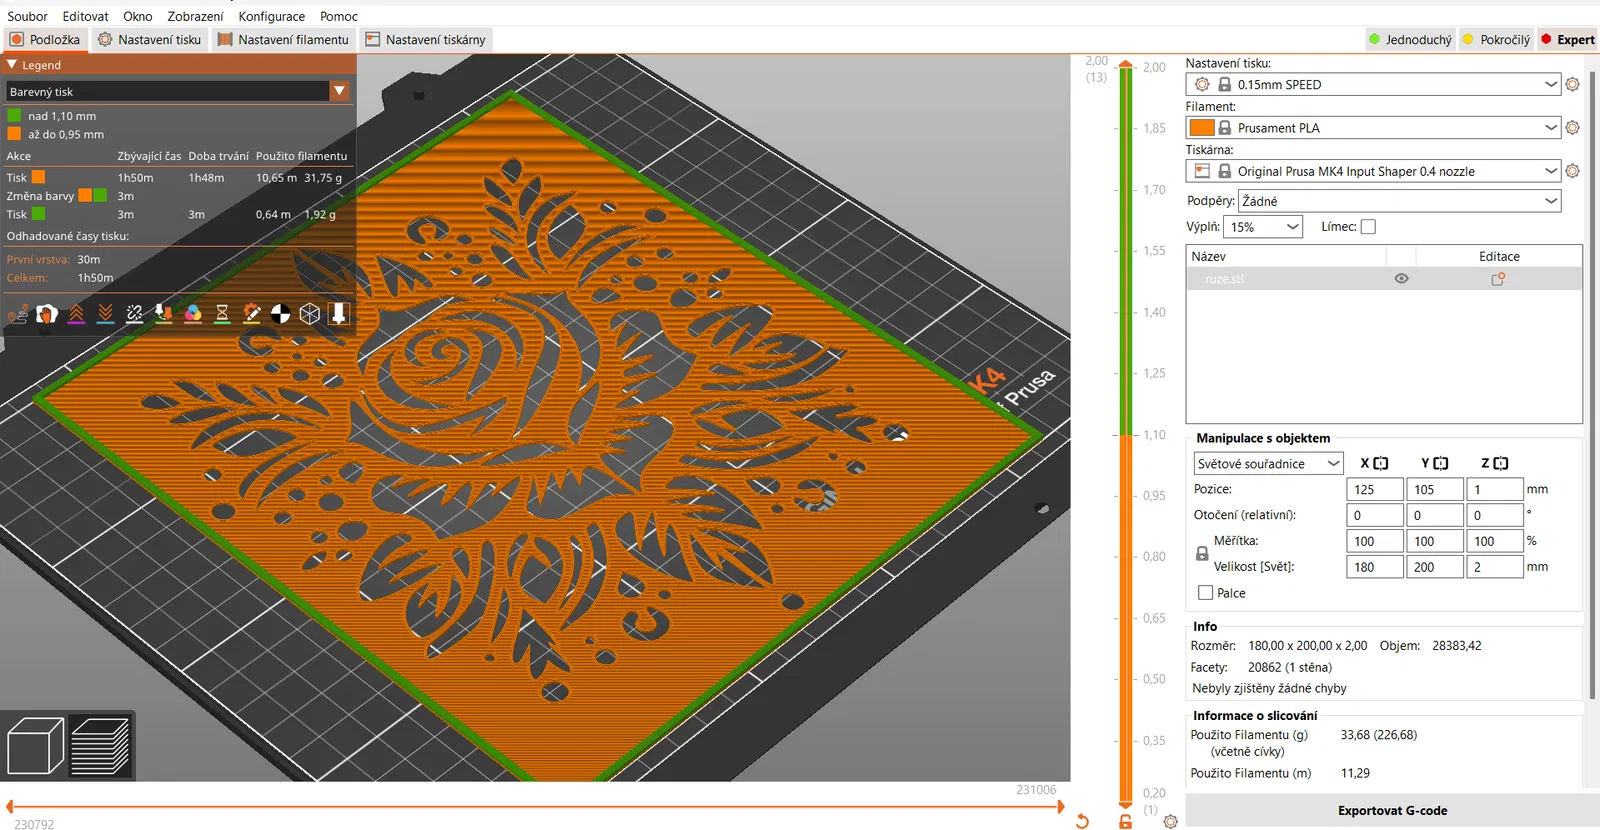
Task: Enable the Palce checkbox
Action: tap(1205, 593)
